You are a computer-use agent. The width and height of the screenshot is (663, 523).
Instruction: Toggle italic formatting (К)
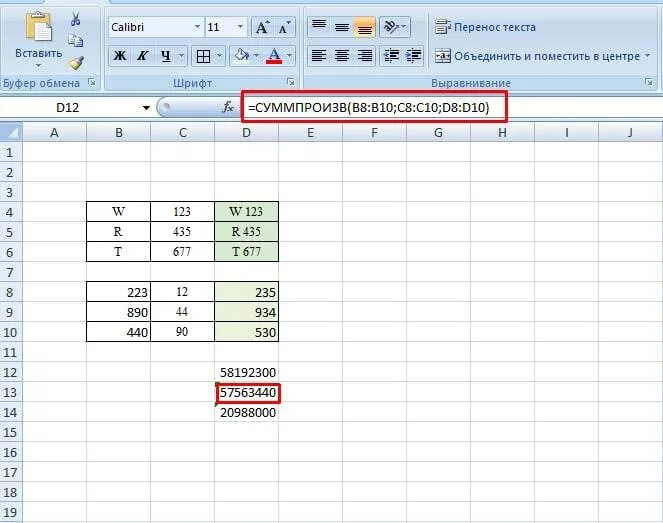click(142, 56)
